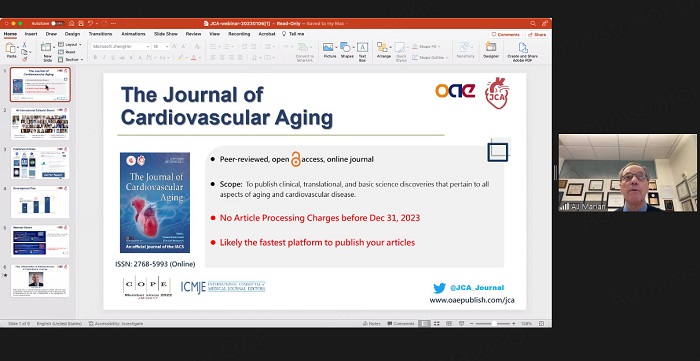
Task: Expand the Copy options arrow
Action: (x=29, y=52)
